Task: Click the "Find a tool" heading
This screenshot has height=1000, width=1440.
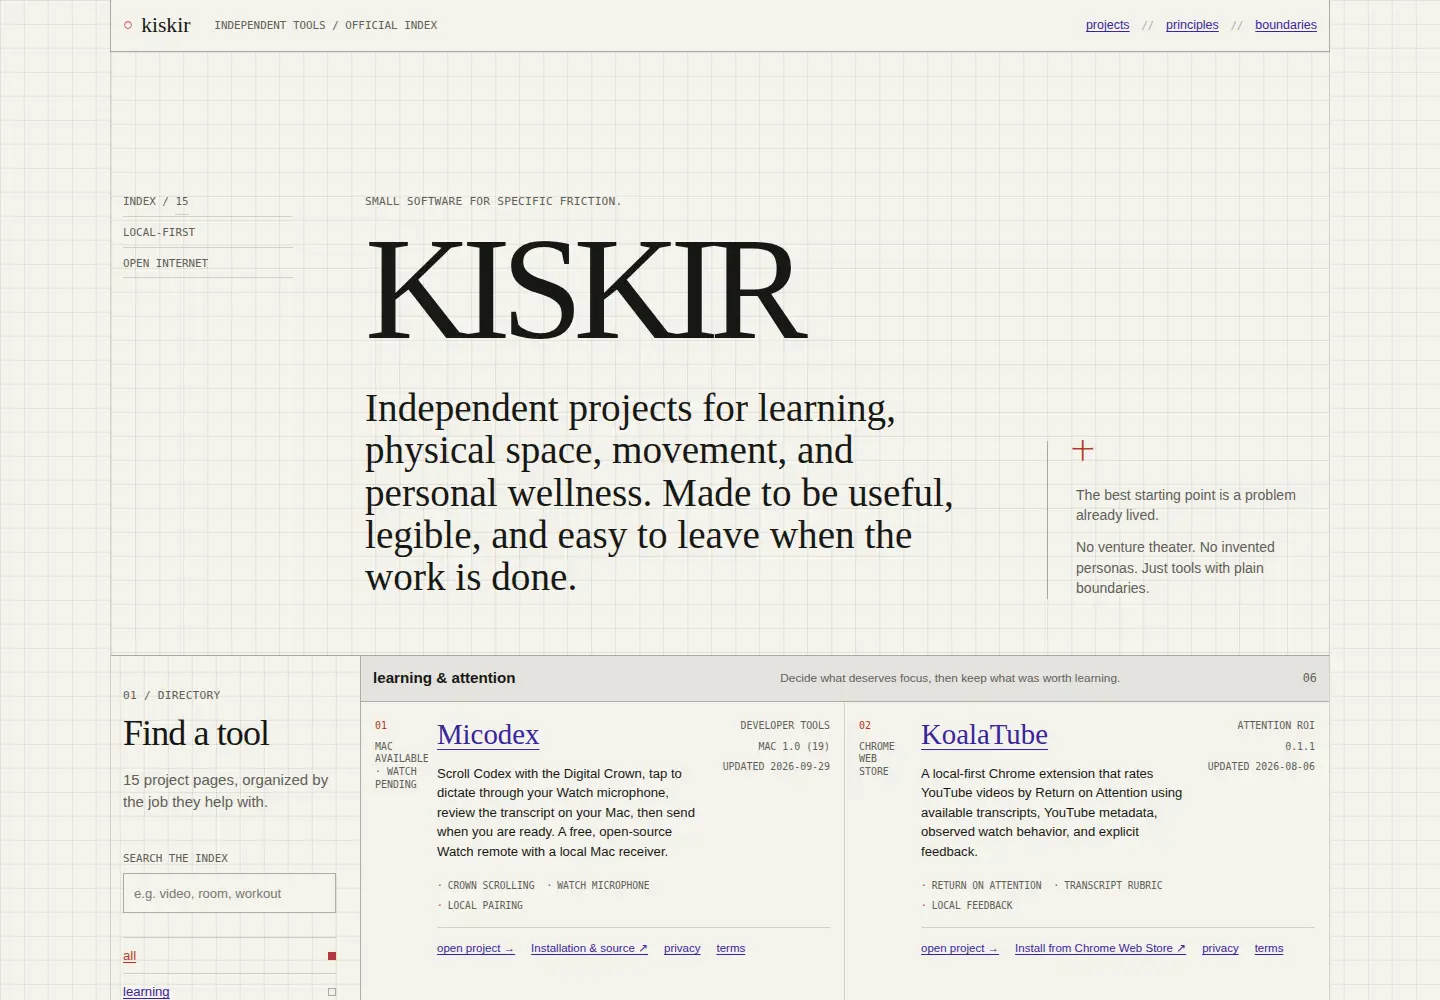Action: click(196, 734)
